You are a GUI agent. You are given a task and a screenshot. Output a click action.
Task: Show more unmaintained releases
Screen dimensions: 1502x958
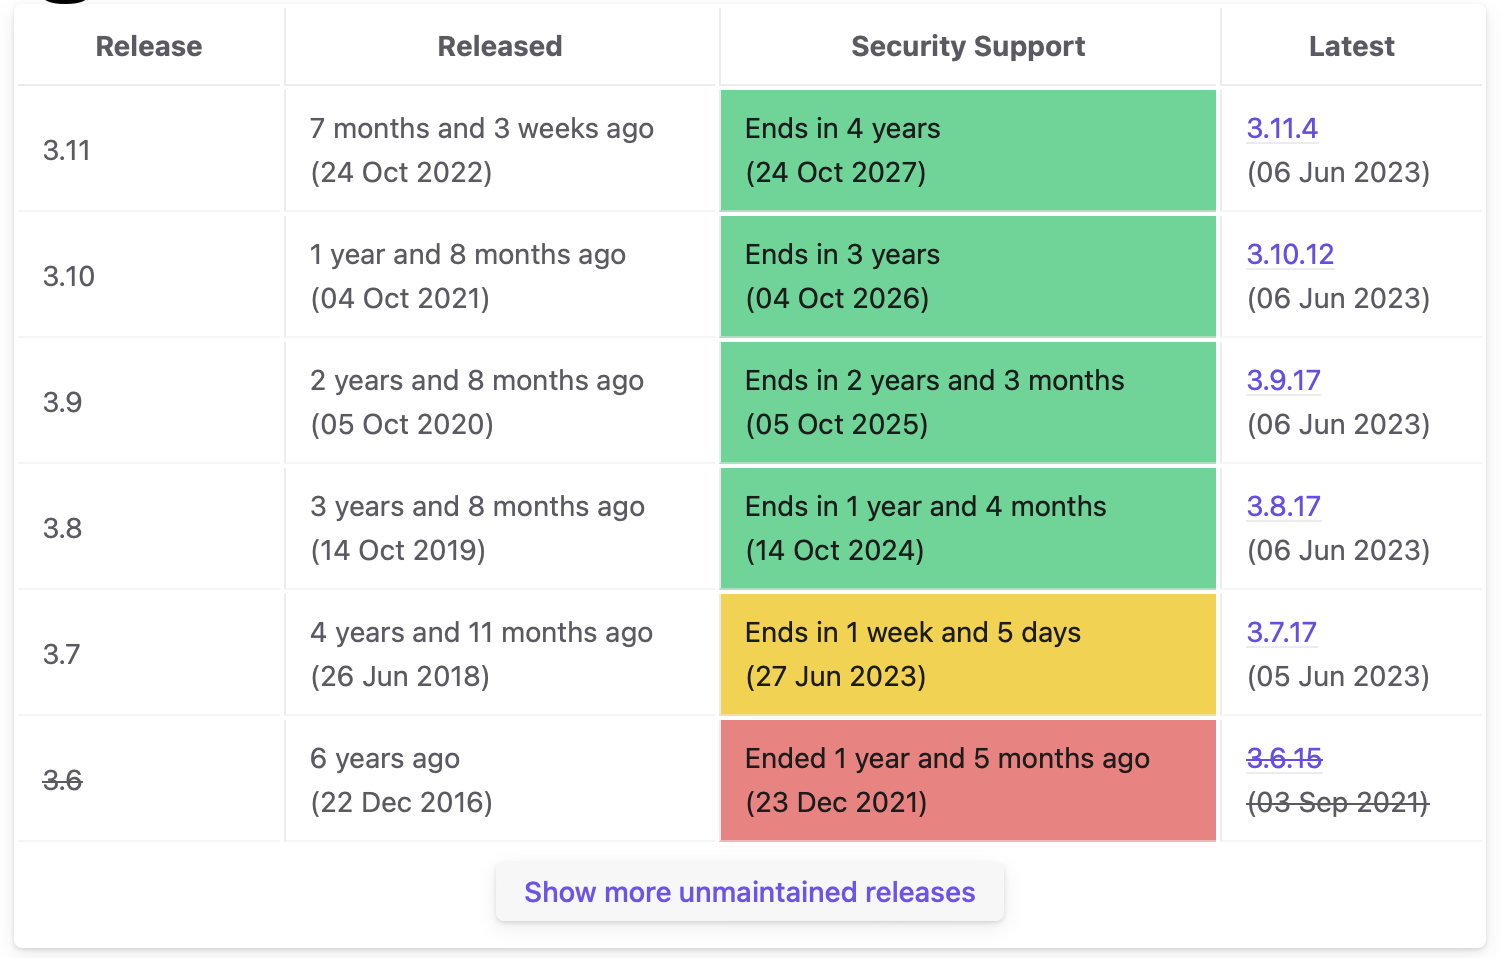coord(749,892)
